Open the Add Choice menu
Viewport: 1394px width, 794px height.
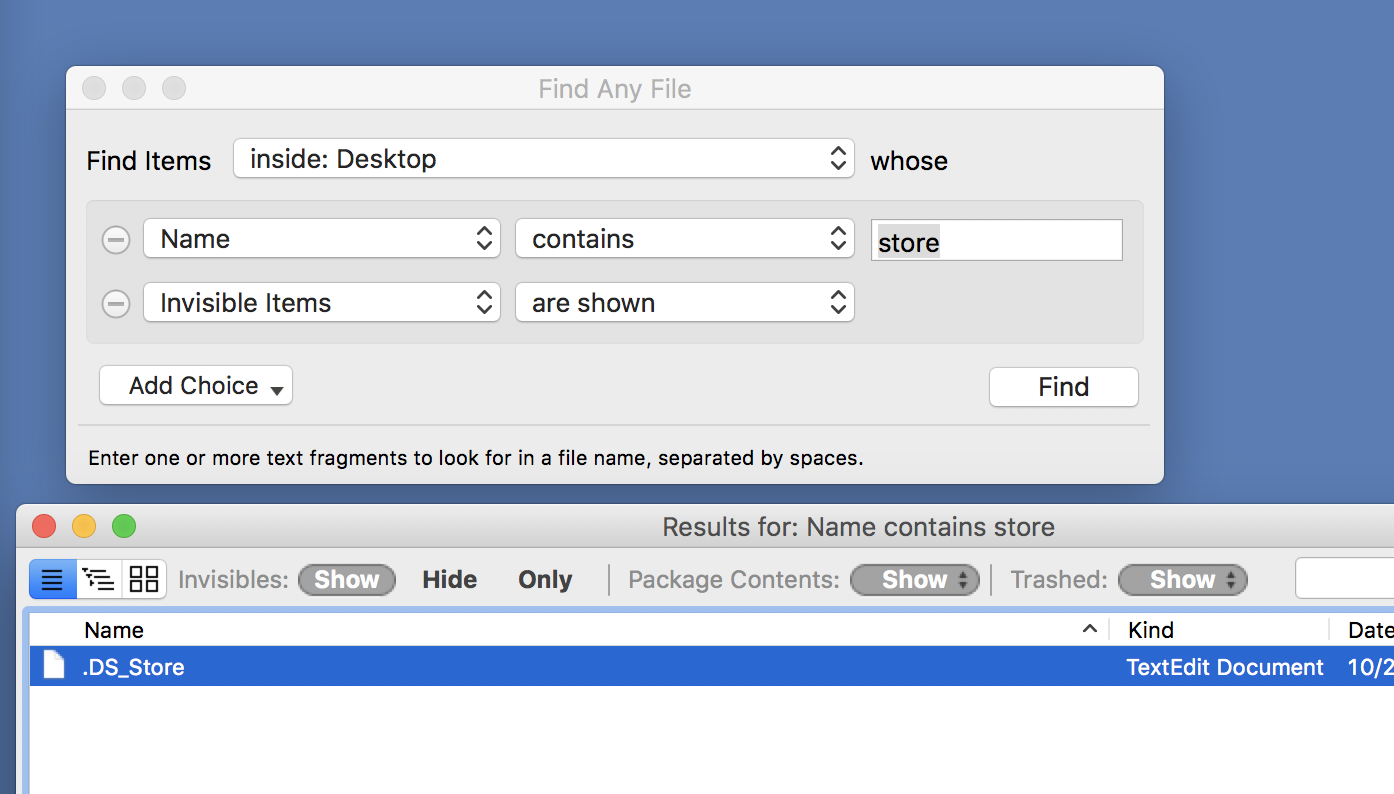[196, 386]
